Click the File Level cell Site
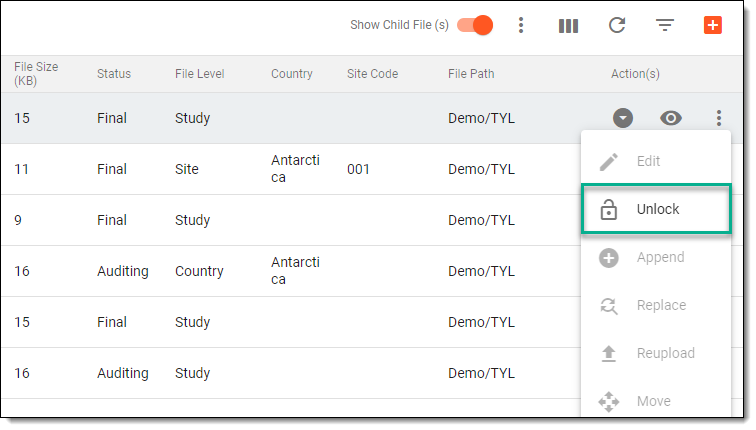The image size is (756, 430). coord(187,169)
